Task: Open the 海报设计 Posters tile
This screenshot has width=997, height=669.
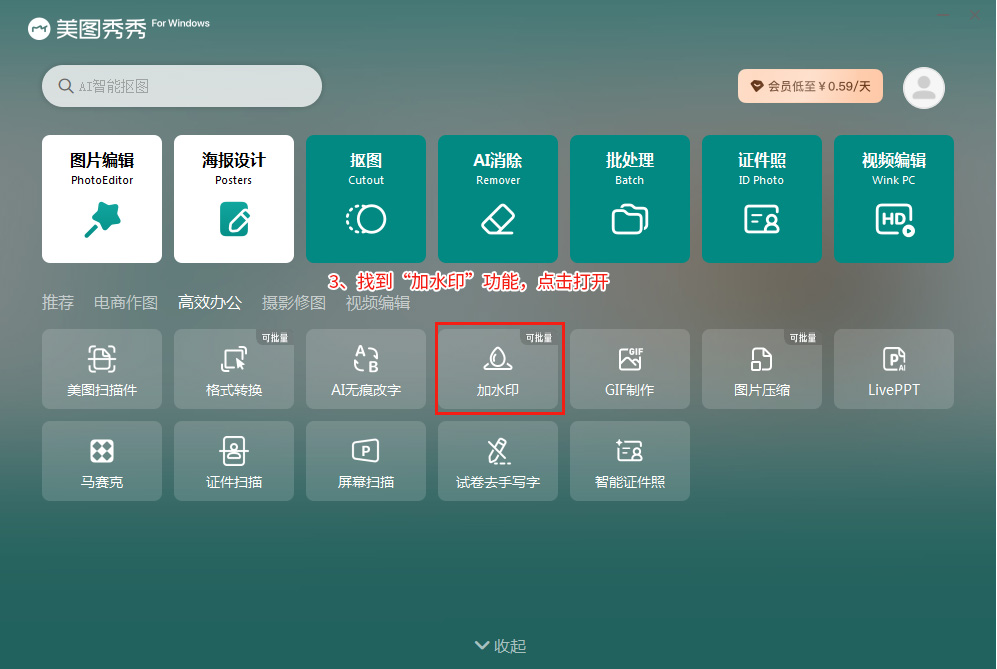Action: (234, 198)
